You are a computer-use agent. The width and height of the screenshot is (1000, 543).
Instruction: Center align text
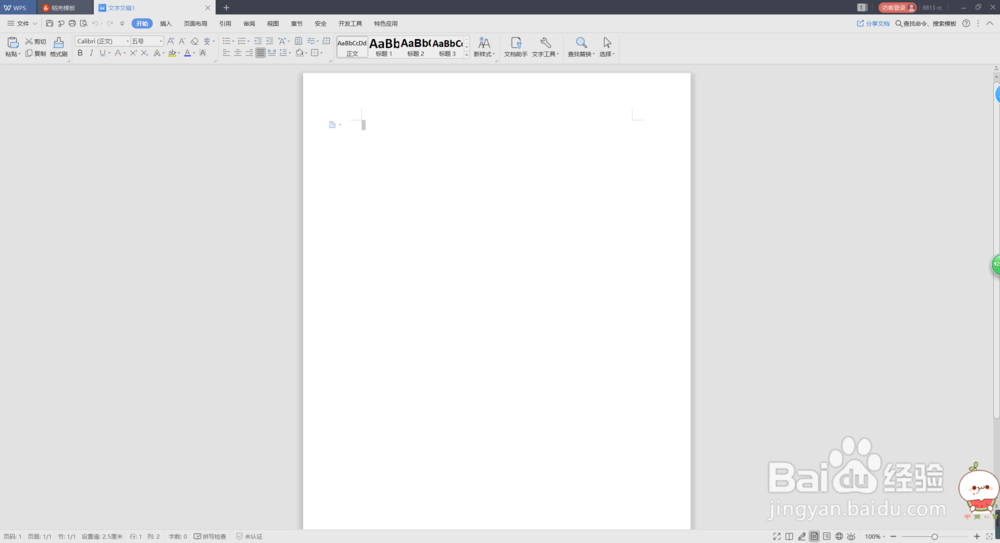pyautogui.click(x=238, y=53)
